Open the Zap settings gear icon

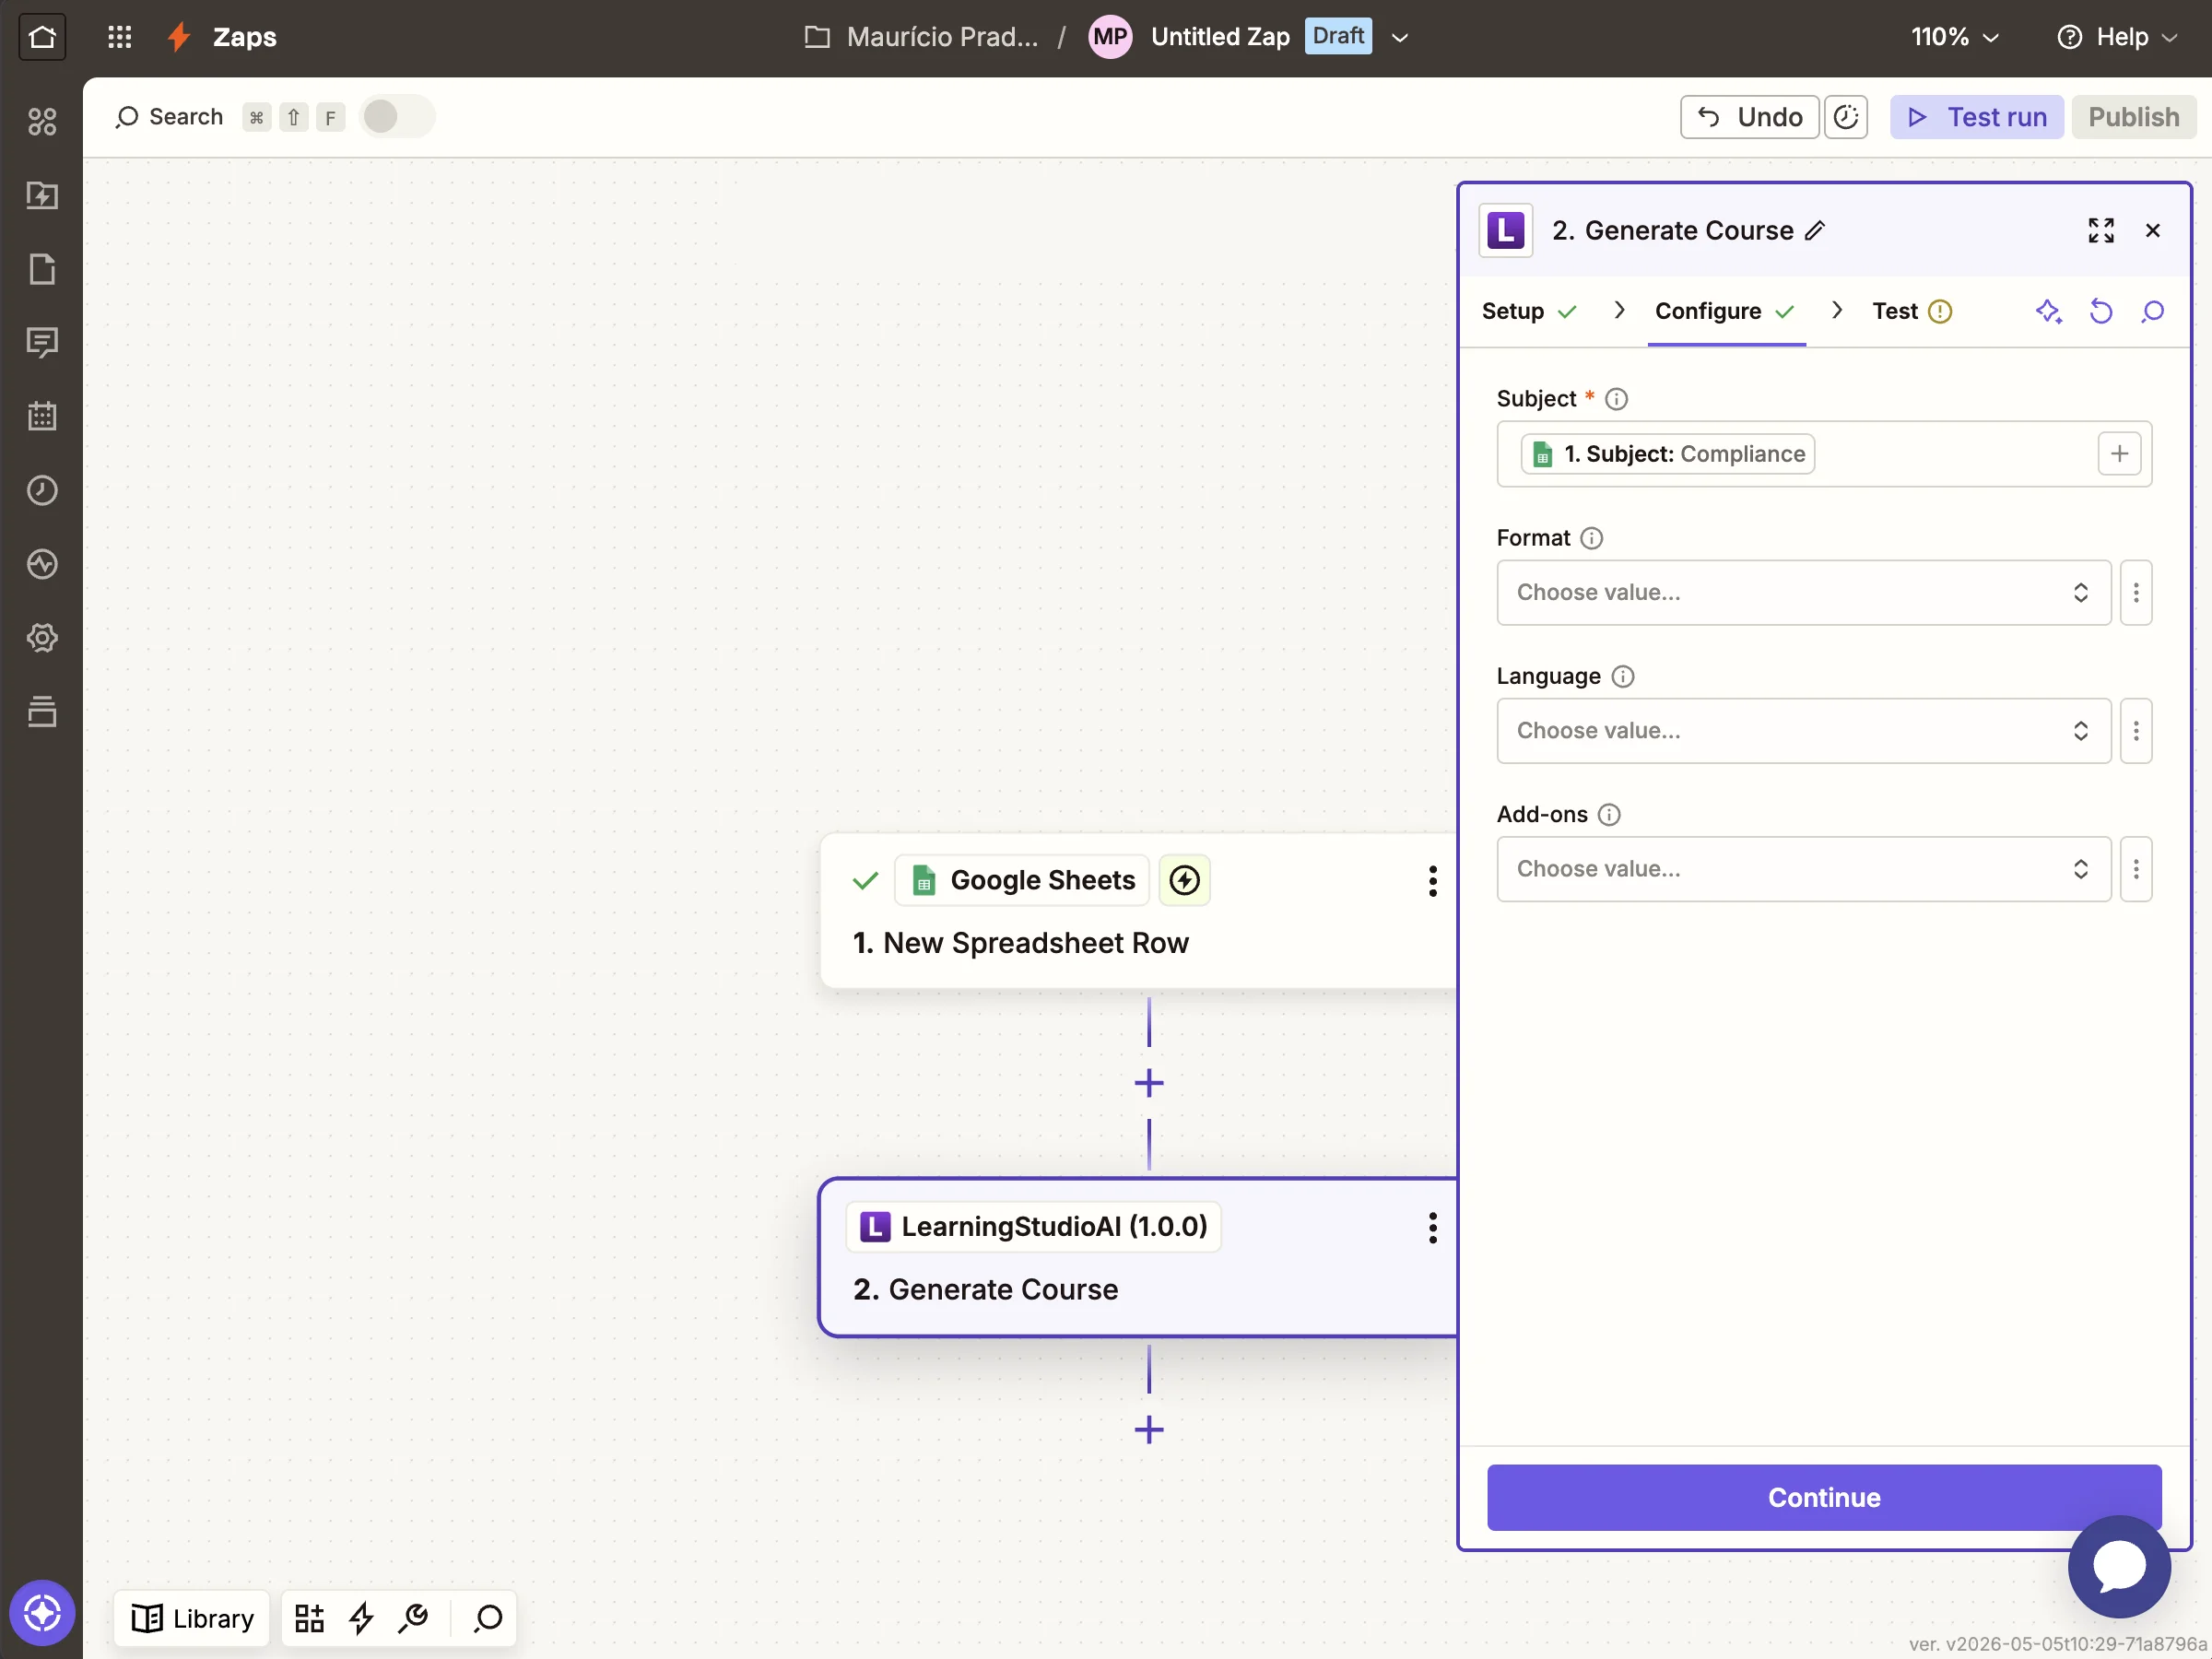click(x=42, y=638)
